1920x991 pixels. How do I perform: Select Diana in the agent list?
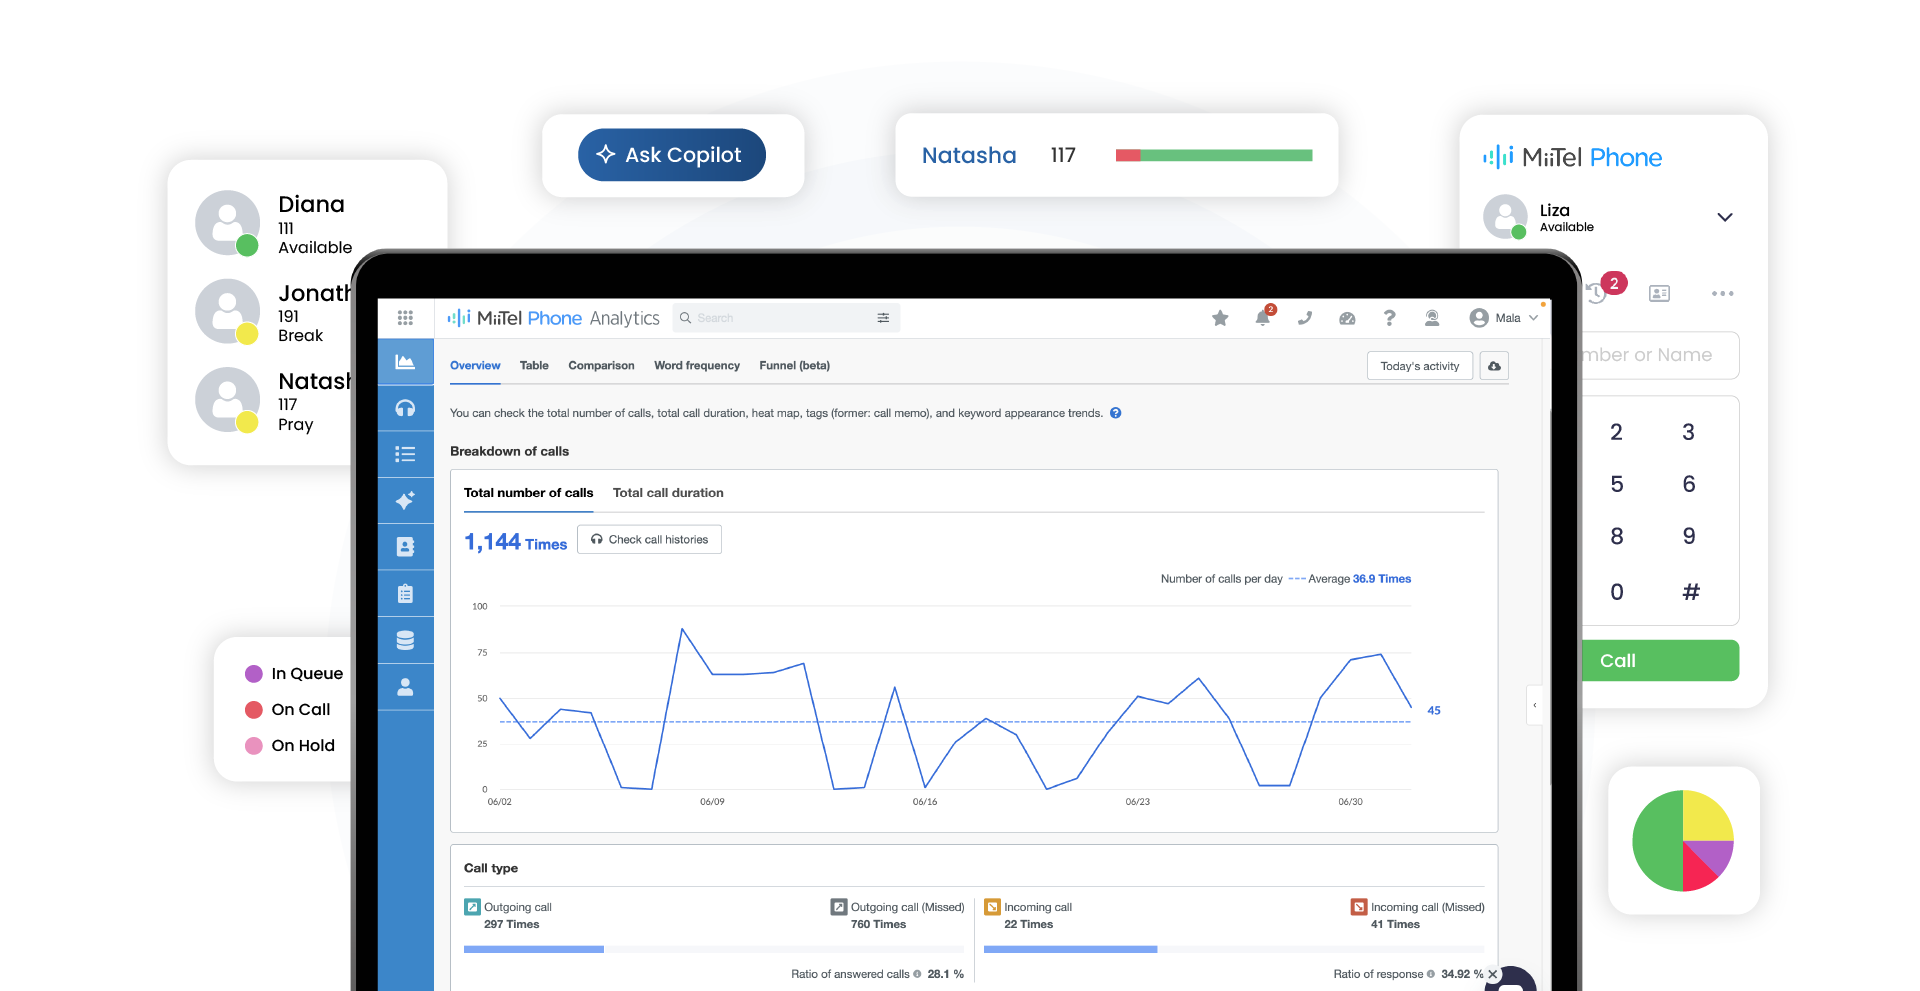(275, 223)
